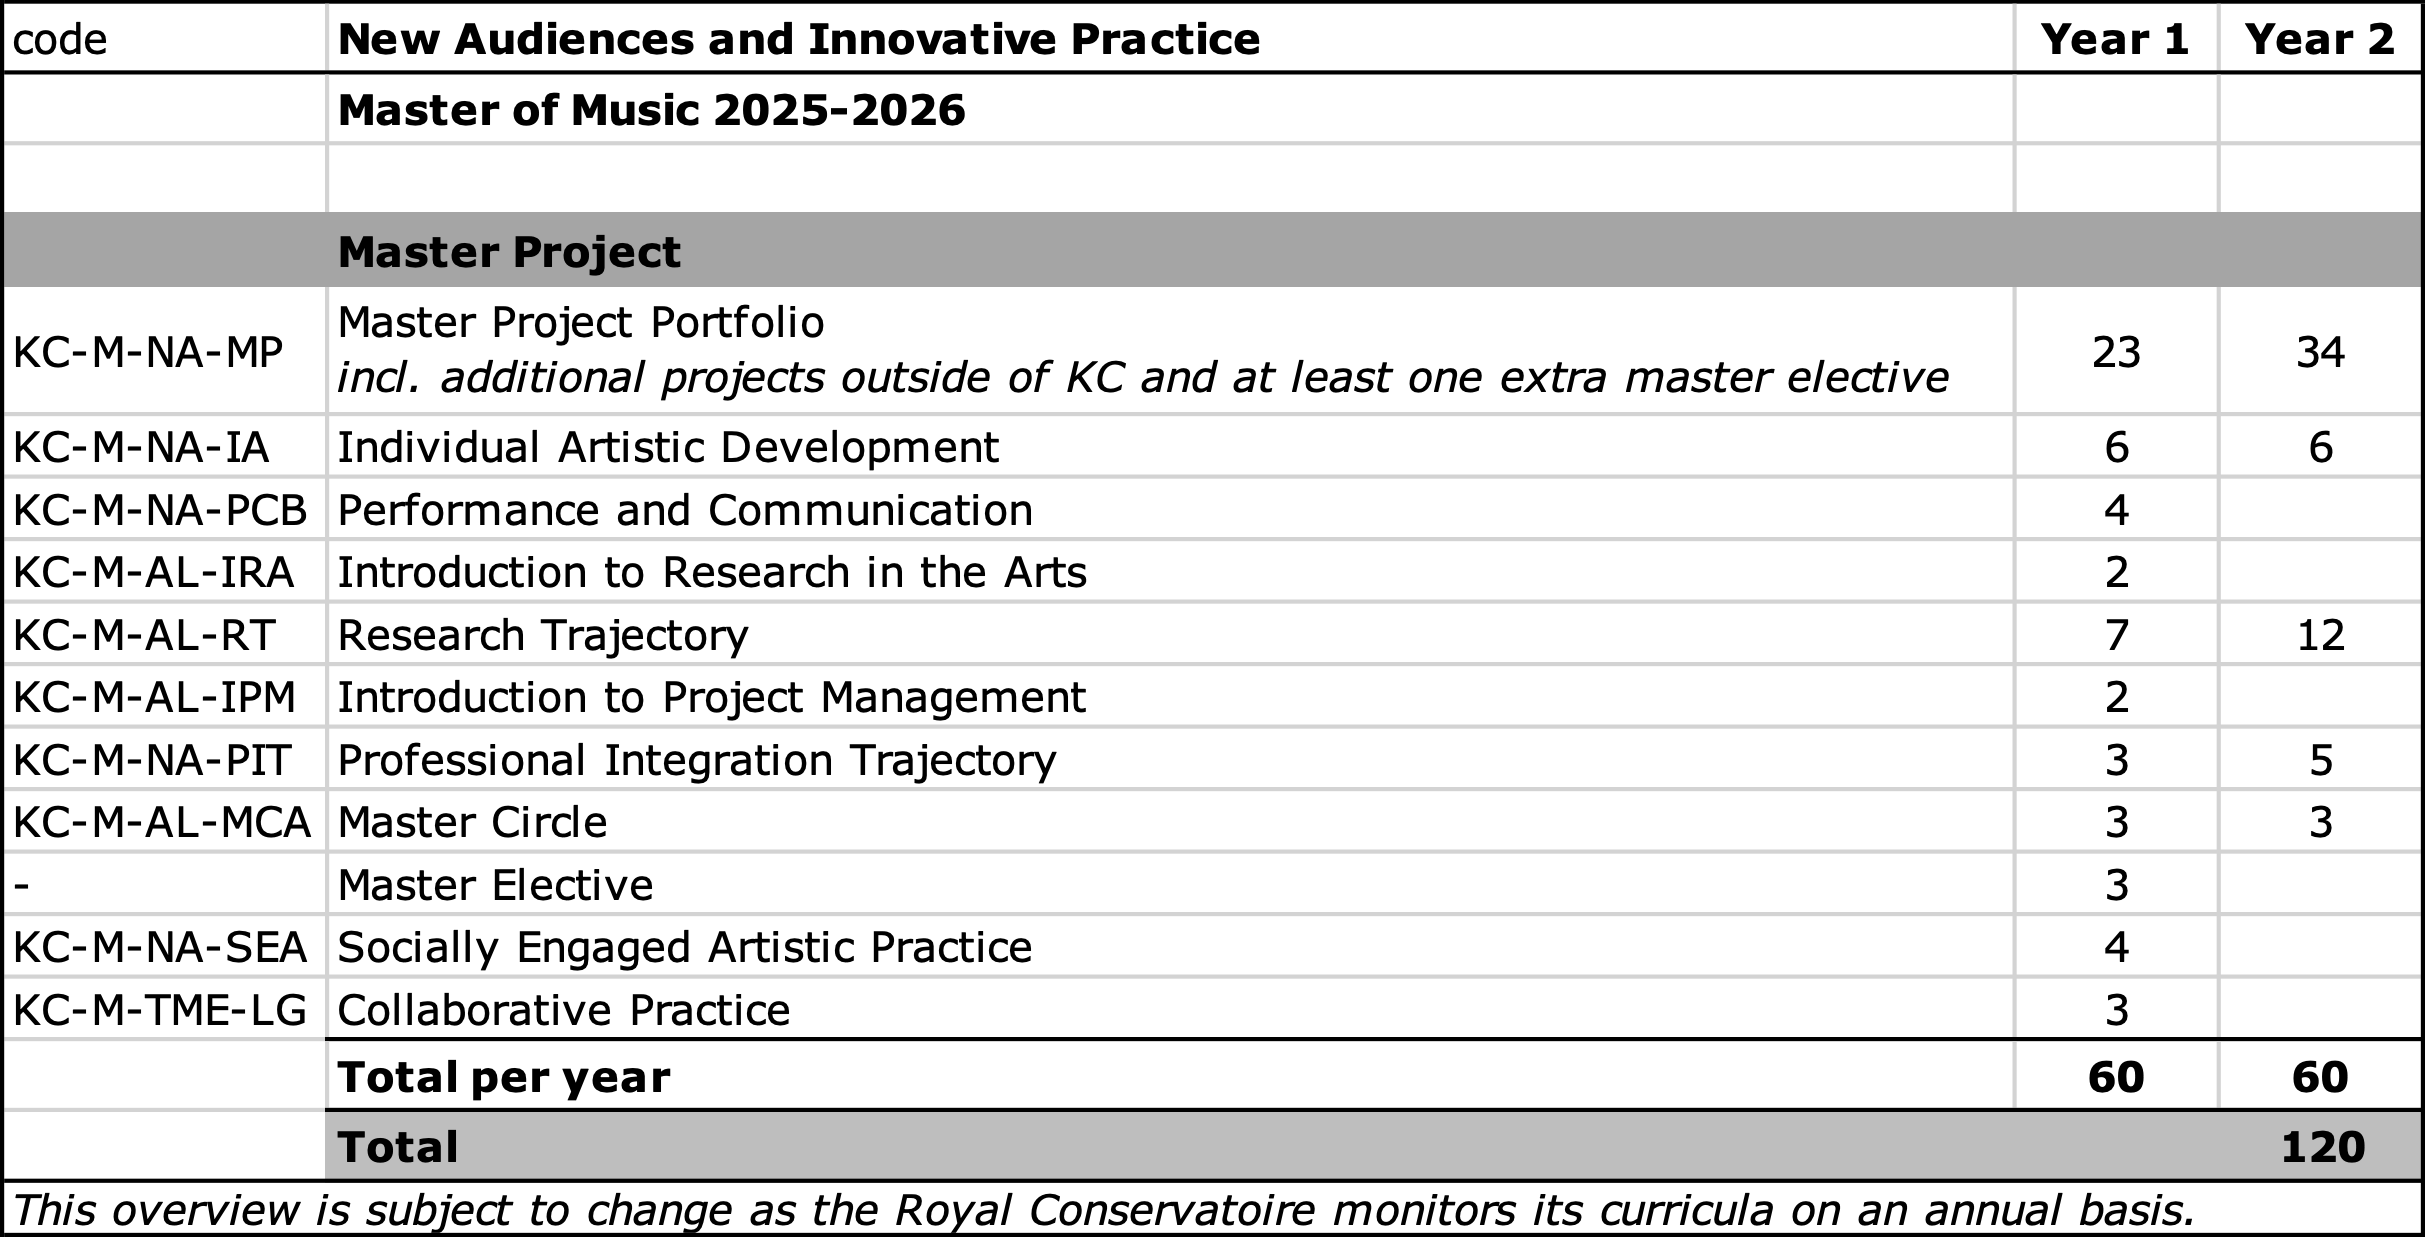The height and width of the screenshot is (1237, 2425).
Task: Click the 'KC-M-NA-MP' code cell
Action: [148, 352]
